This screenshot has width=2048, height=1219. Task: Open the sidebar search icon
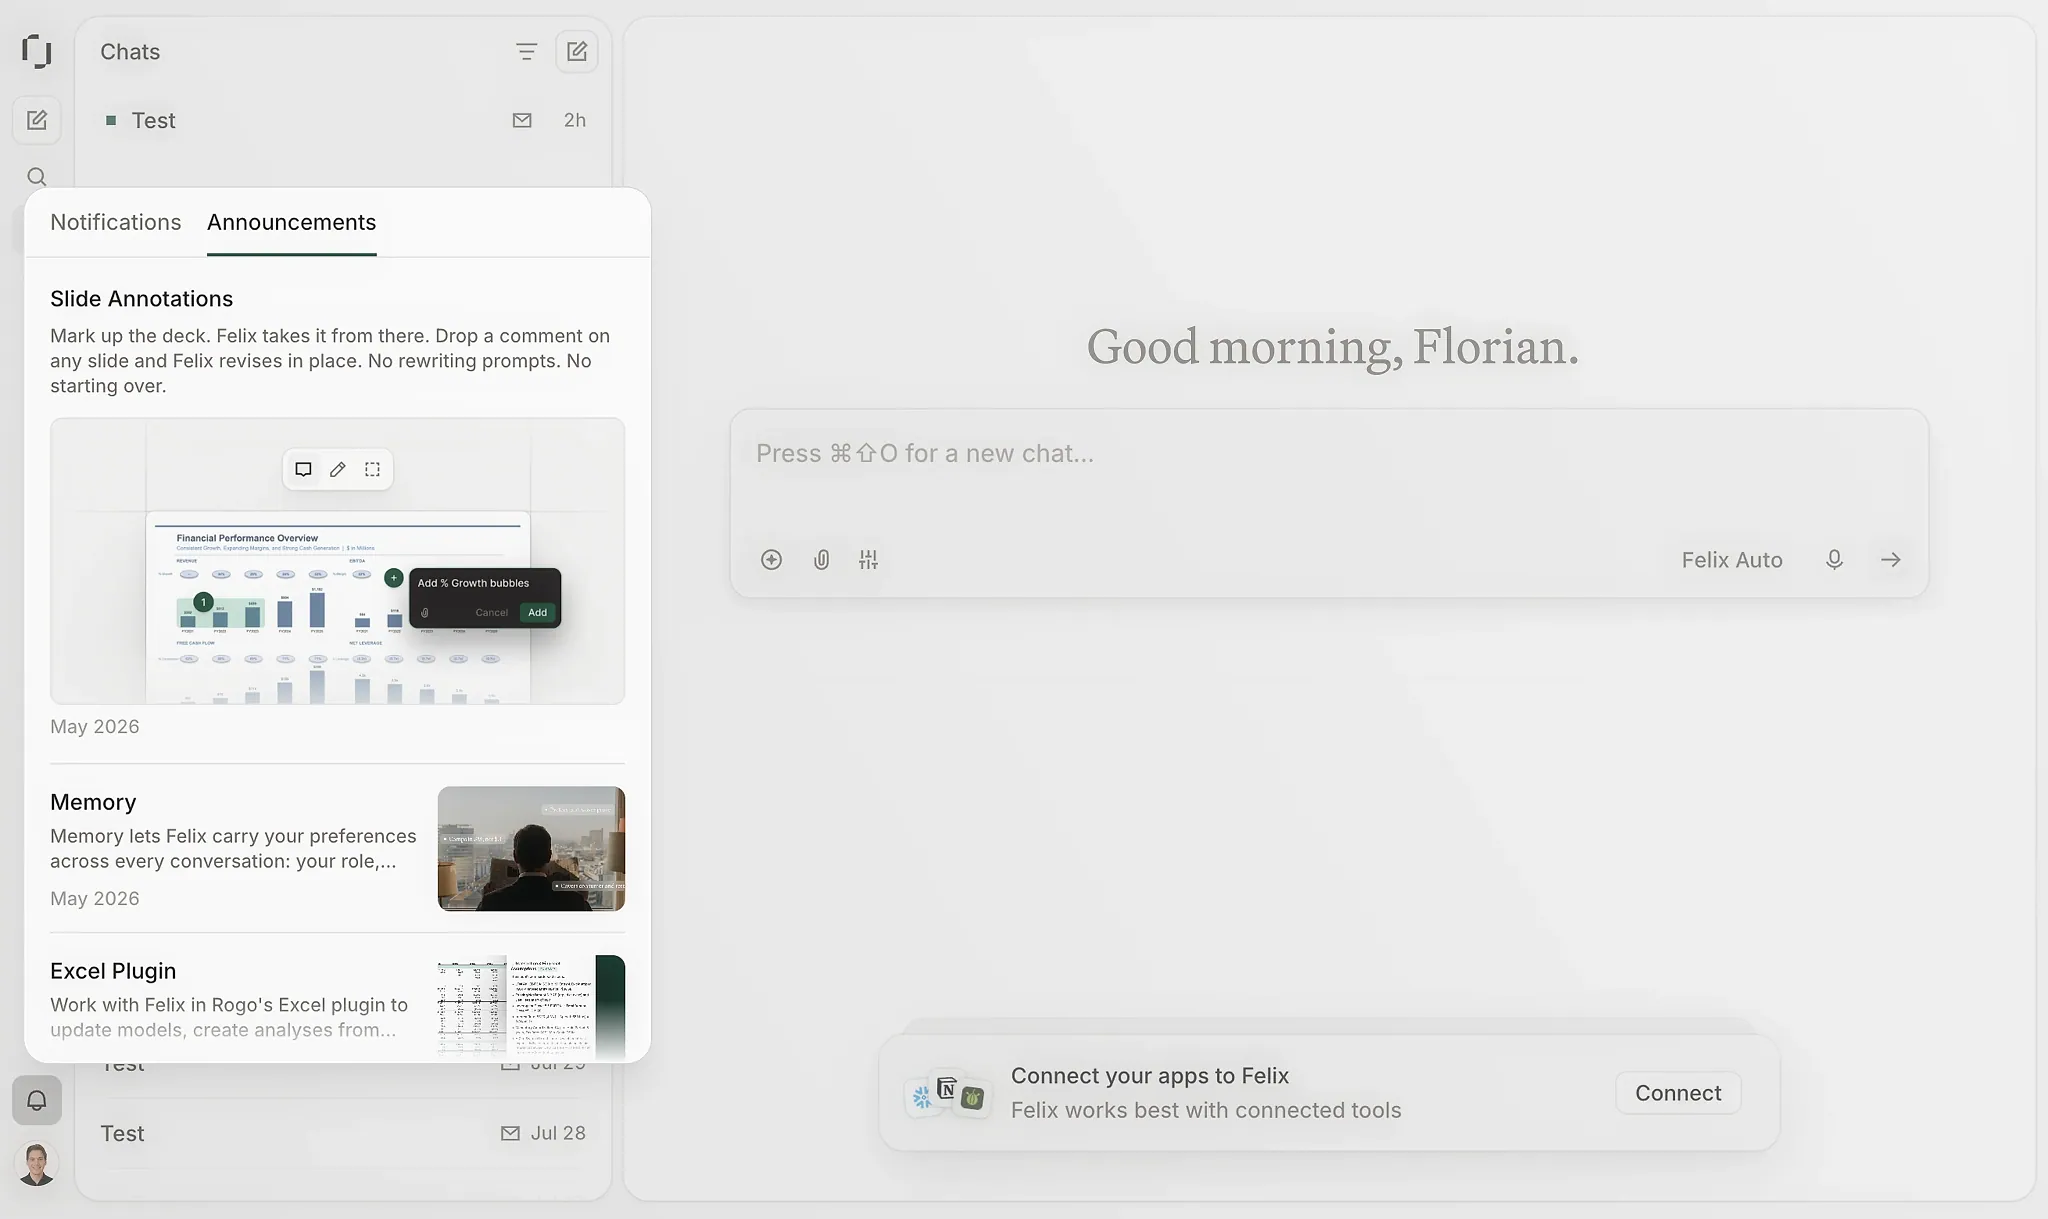(37, 177)
